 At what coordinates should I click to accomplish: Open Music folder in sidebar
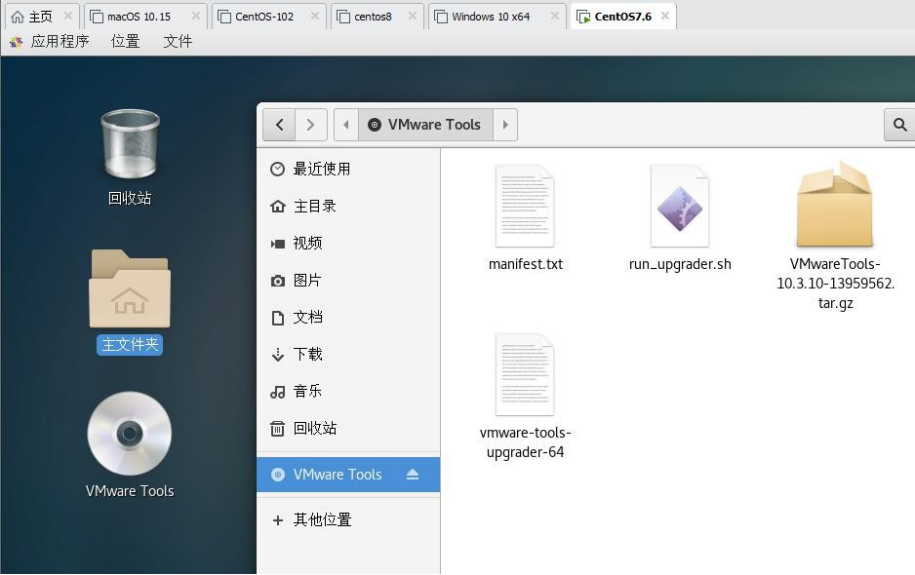click(x=348, y=391)
